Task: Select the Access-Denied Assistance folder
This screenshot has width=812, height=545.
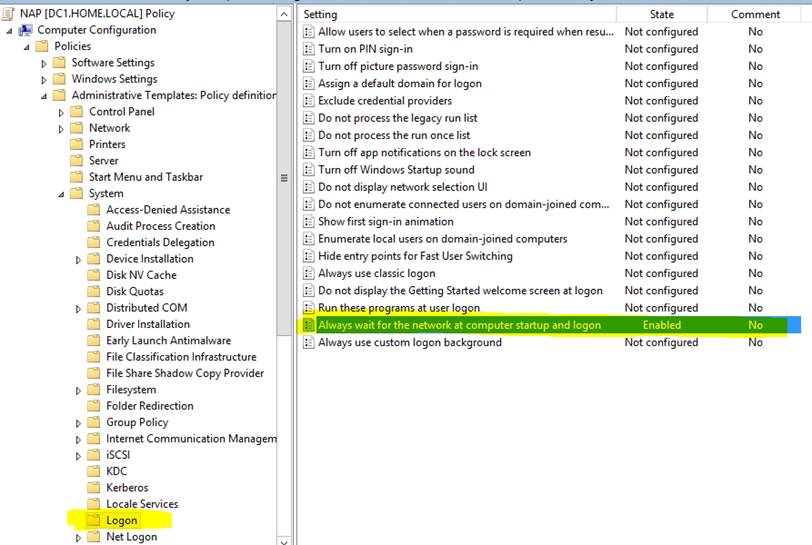Action: point(168,210)
